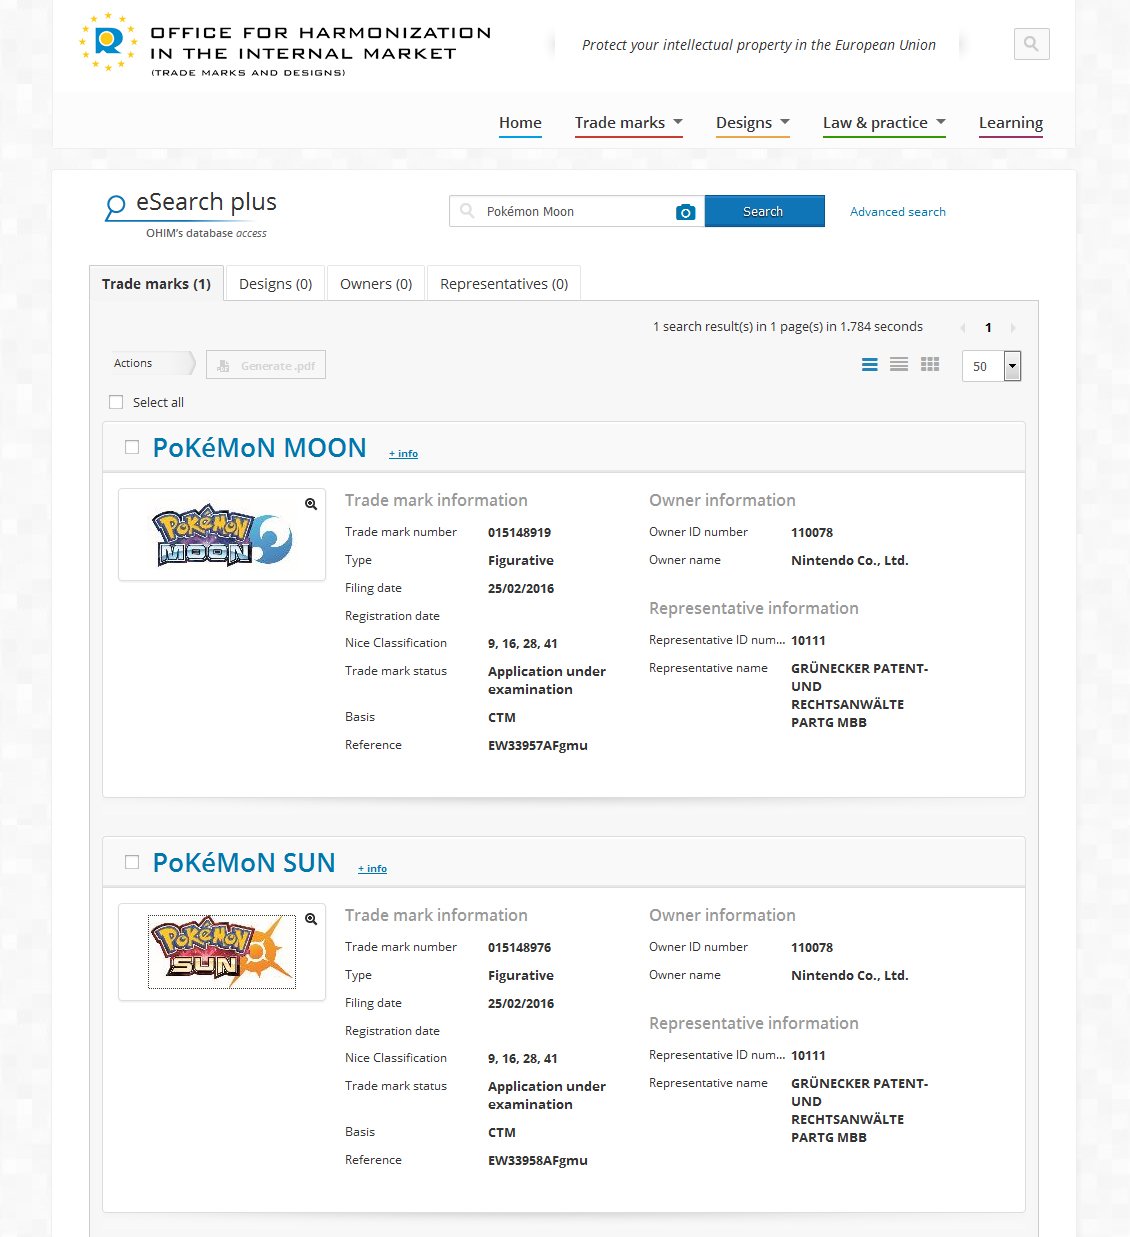Zoom the Pokémon Sun logo image
The width and height of the screenshot is (1130, 1237).
pos(311,919)
